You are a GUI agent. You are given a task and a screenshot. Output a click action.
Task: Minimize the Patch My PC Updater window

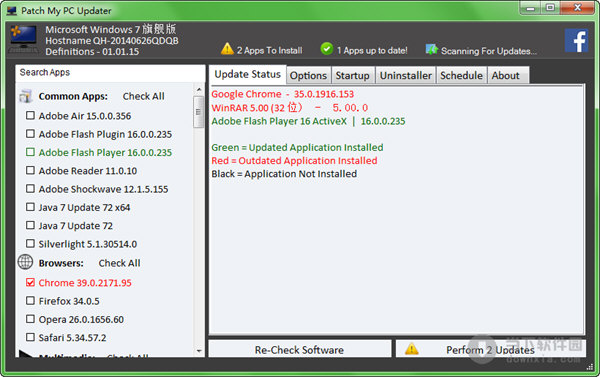pos(530,8)
